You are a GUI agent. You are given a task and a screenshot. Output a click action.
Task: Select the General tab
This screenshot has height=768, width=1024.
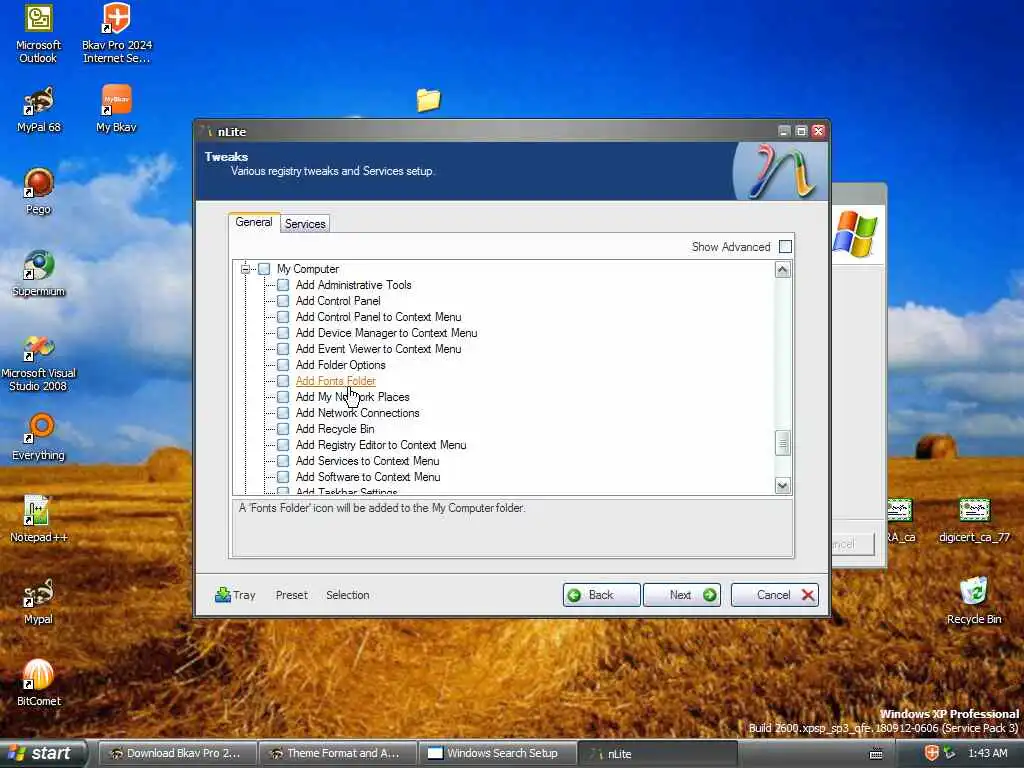point(254,222)
